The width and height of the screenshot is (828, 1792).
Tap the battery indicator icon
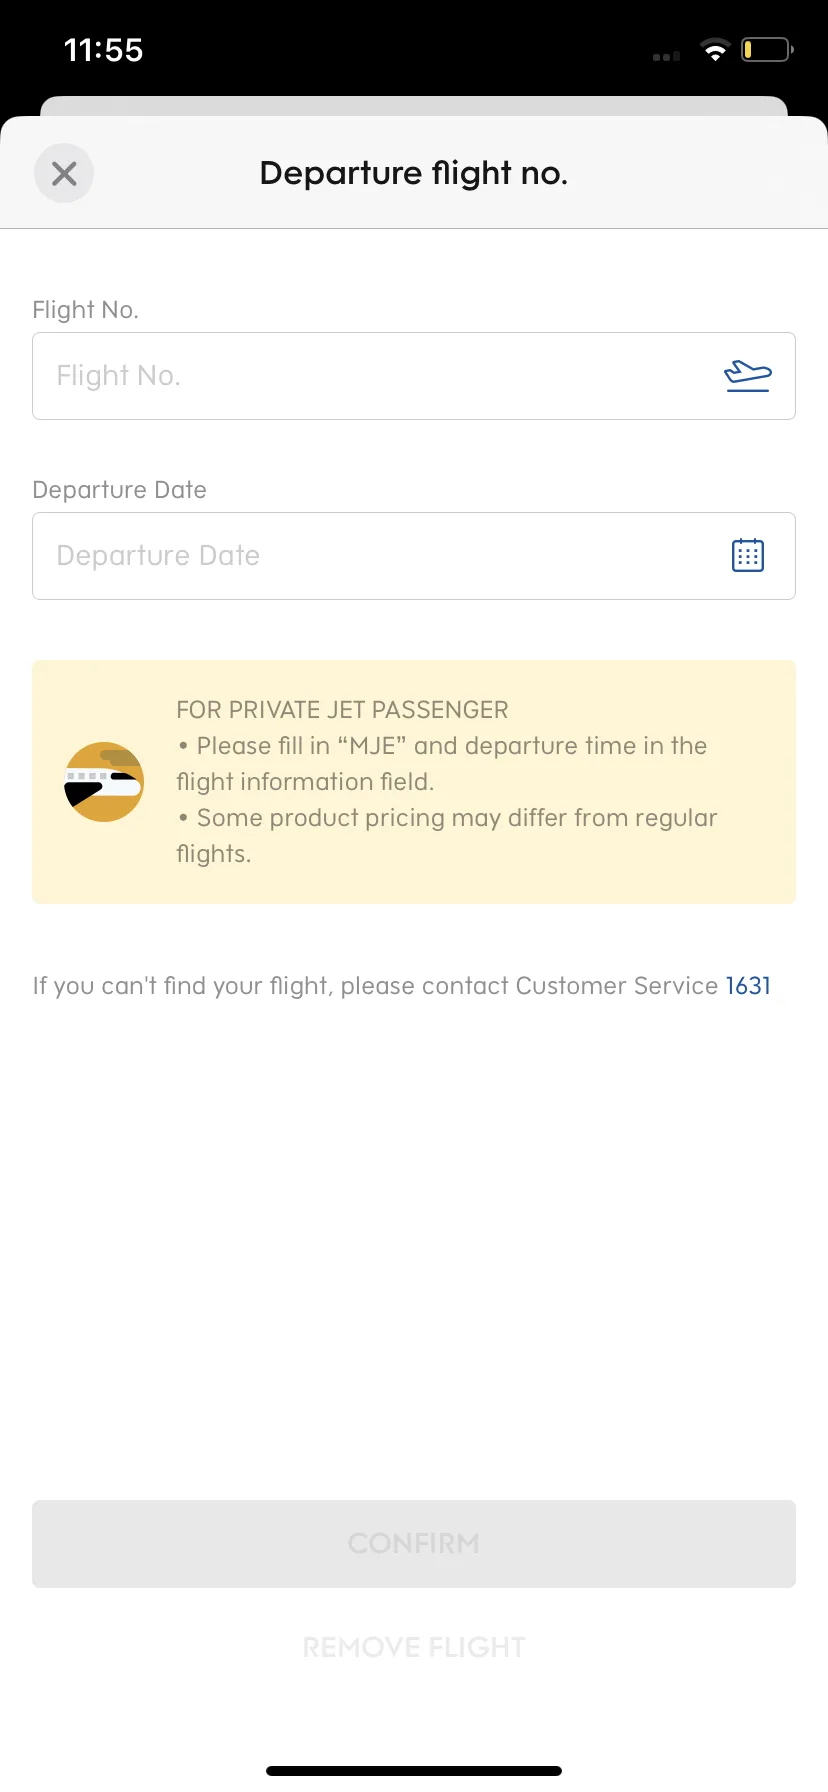click(x=767, y=49)
